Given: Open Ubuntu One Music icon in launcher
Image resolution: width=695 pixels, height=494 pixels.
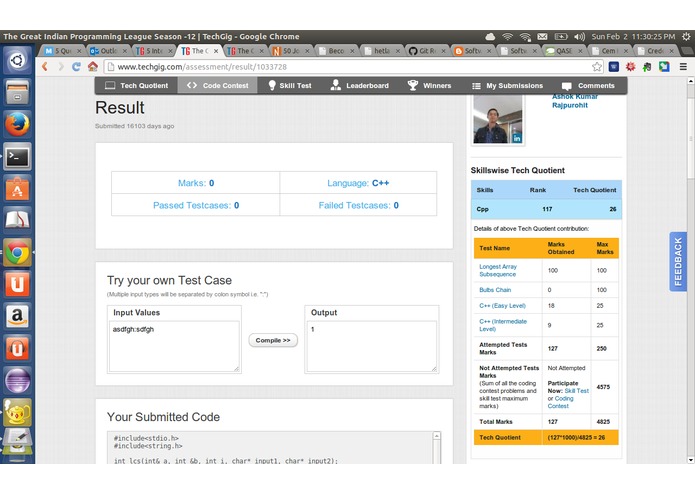Looking at the screenshot, I should click(x=17, y=348).
